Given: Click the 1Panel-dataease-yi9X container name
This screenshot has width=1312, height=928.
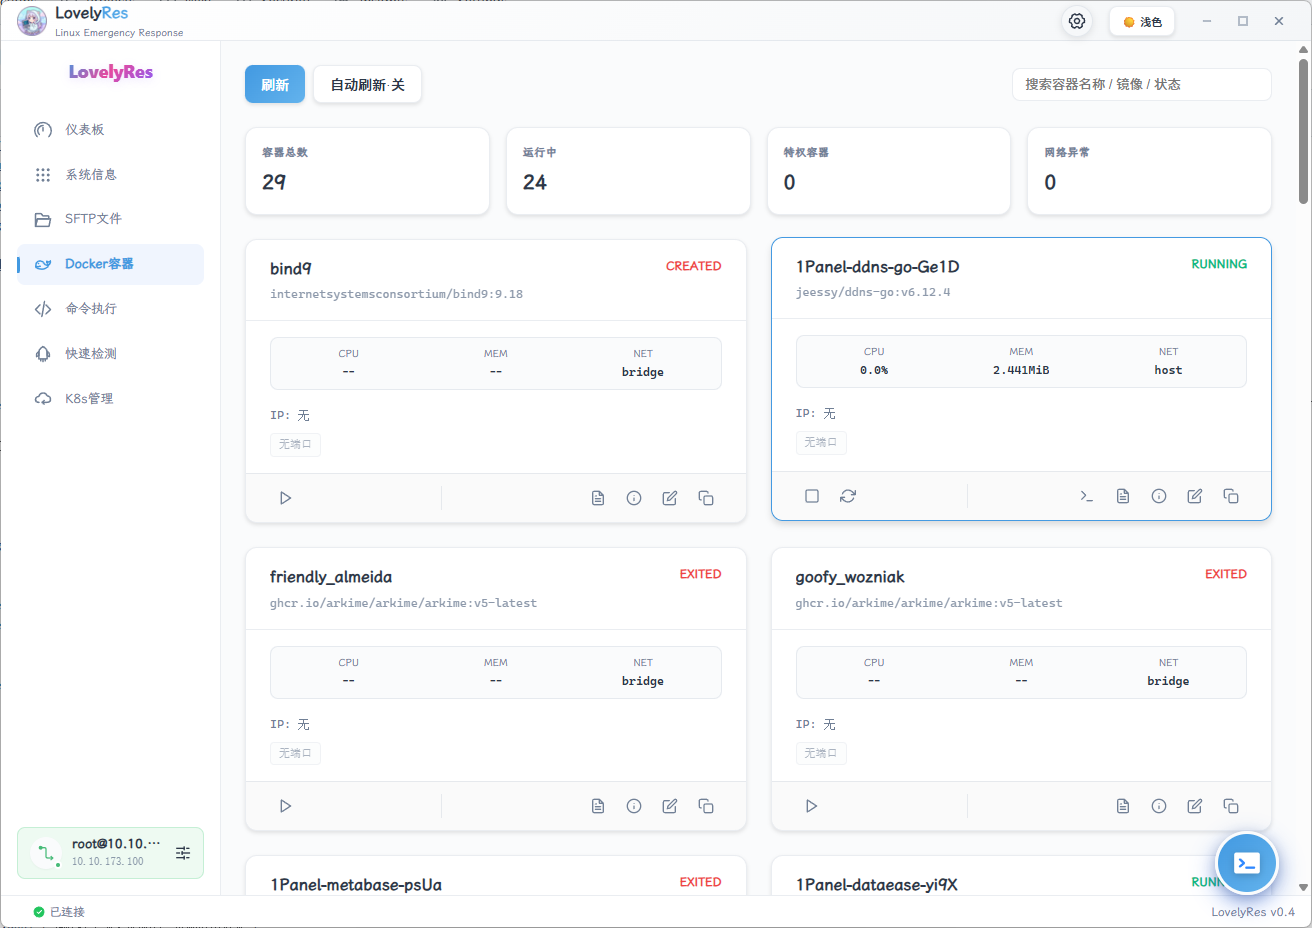Looking at the screenshot, I should 877,885.
